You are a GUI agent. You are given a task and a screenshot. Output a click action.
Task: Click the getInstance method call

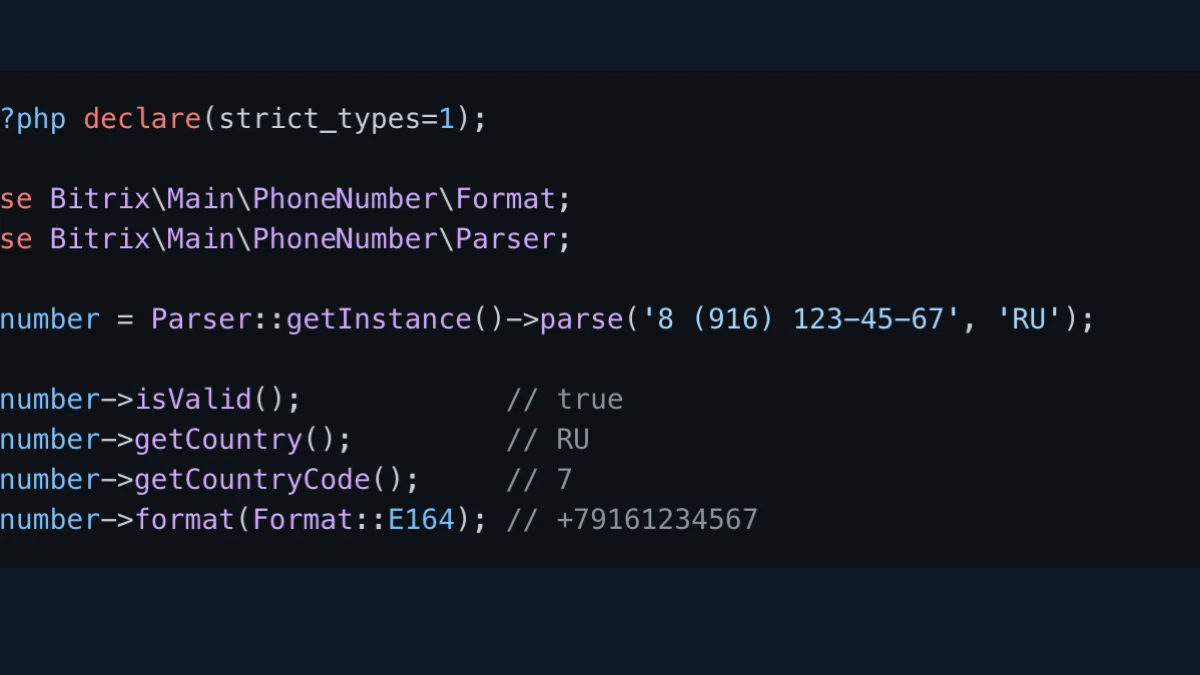[379, 320]
